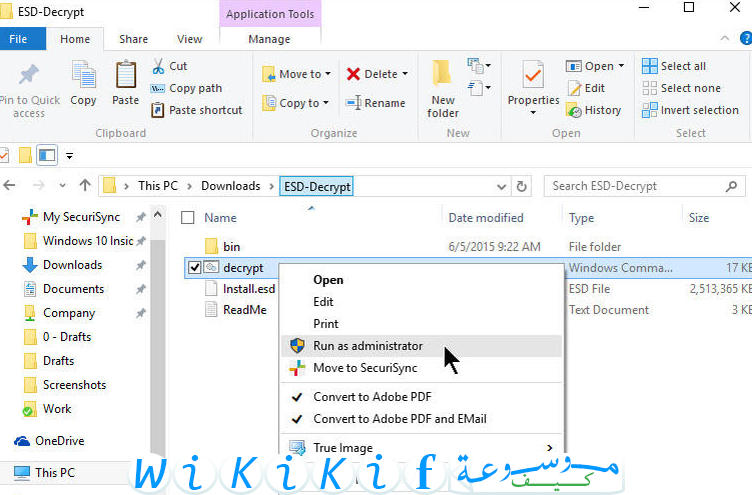Image resolution: width=752 pixels, height=495 pixels.
Task: Click quick access toolbar properties checkmark icon
Action: pyautogui.click(x=4, y=155)
